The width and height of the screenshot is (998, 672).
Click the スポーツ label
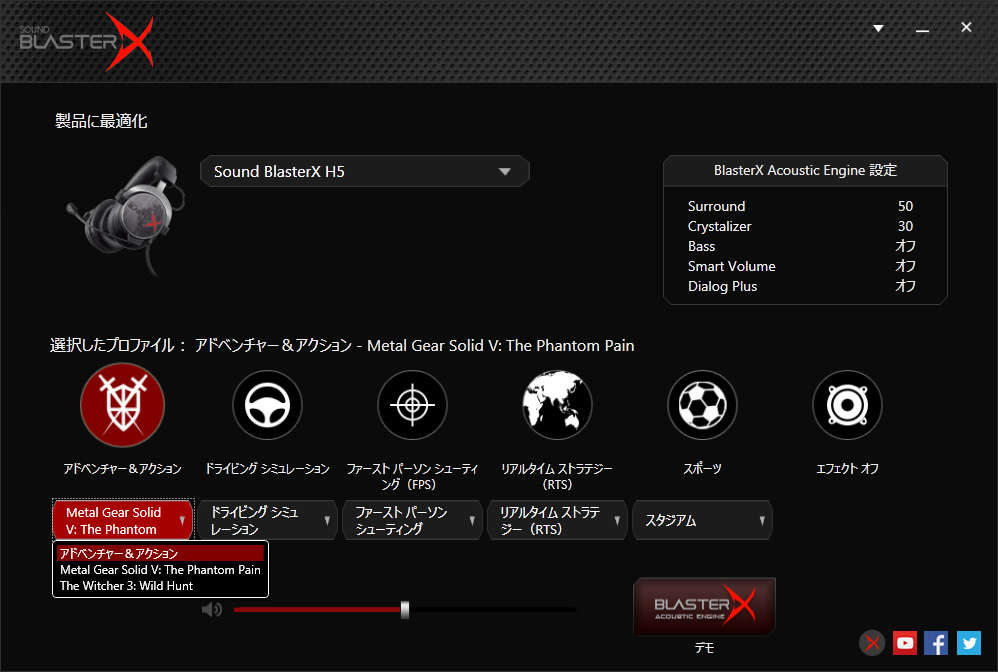(x=703, y=468)
